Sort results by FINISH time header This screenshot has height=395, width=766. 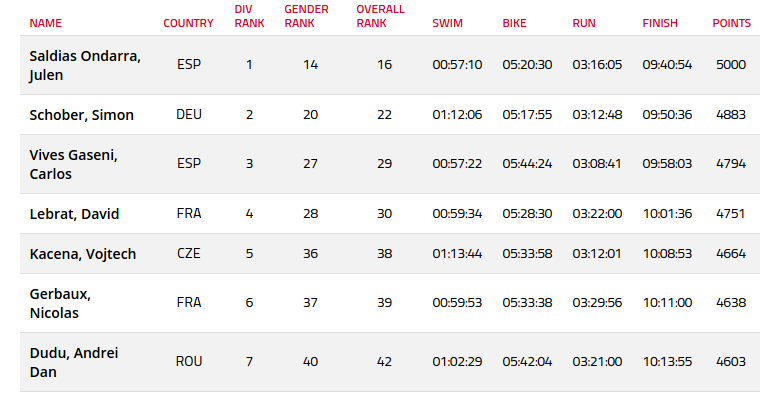pyautogui.click(x=660, y=23)
